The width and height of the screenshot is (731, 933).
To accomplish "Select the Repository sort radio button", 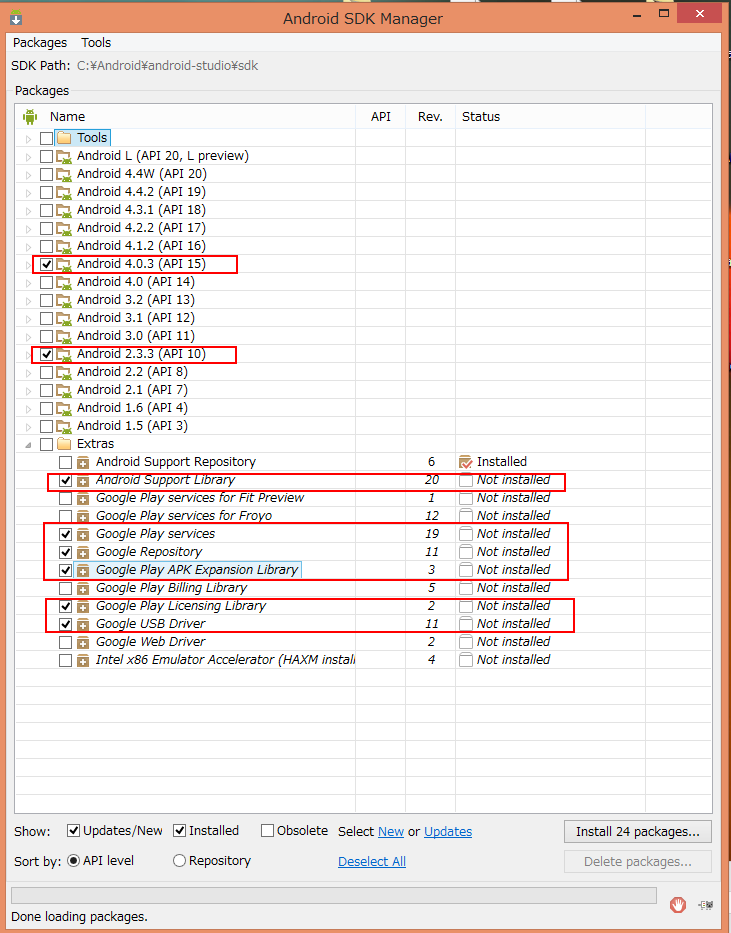I will click(x=180, y=860).
